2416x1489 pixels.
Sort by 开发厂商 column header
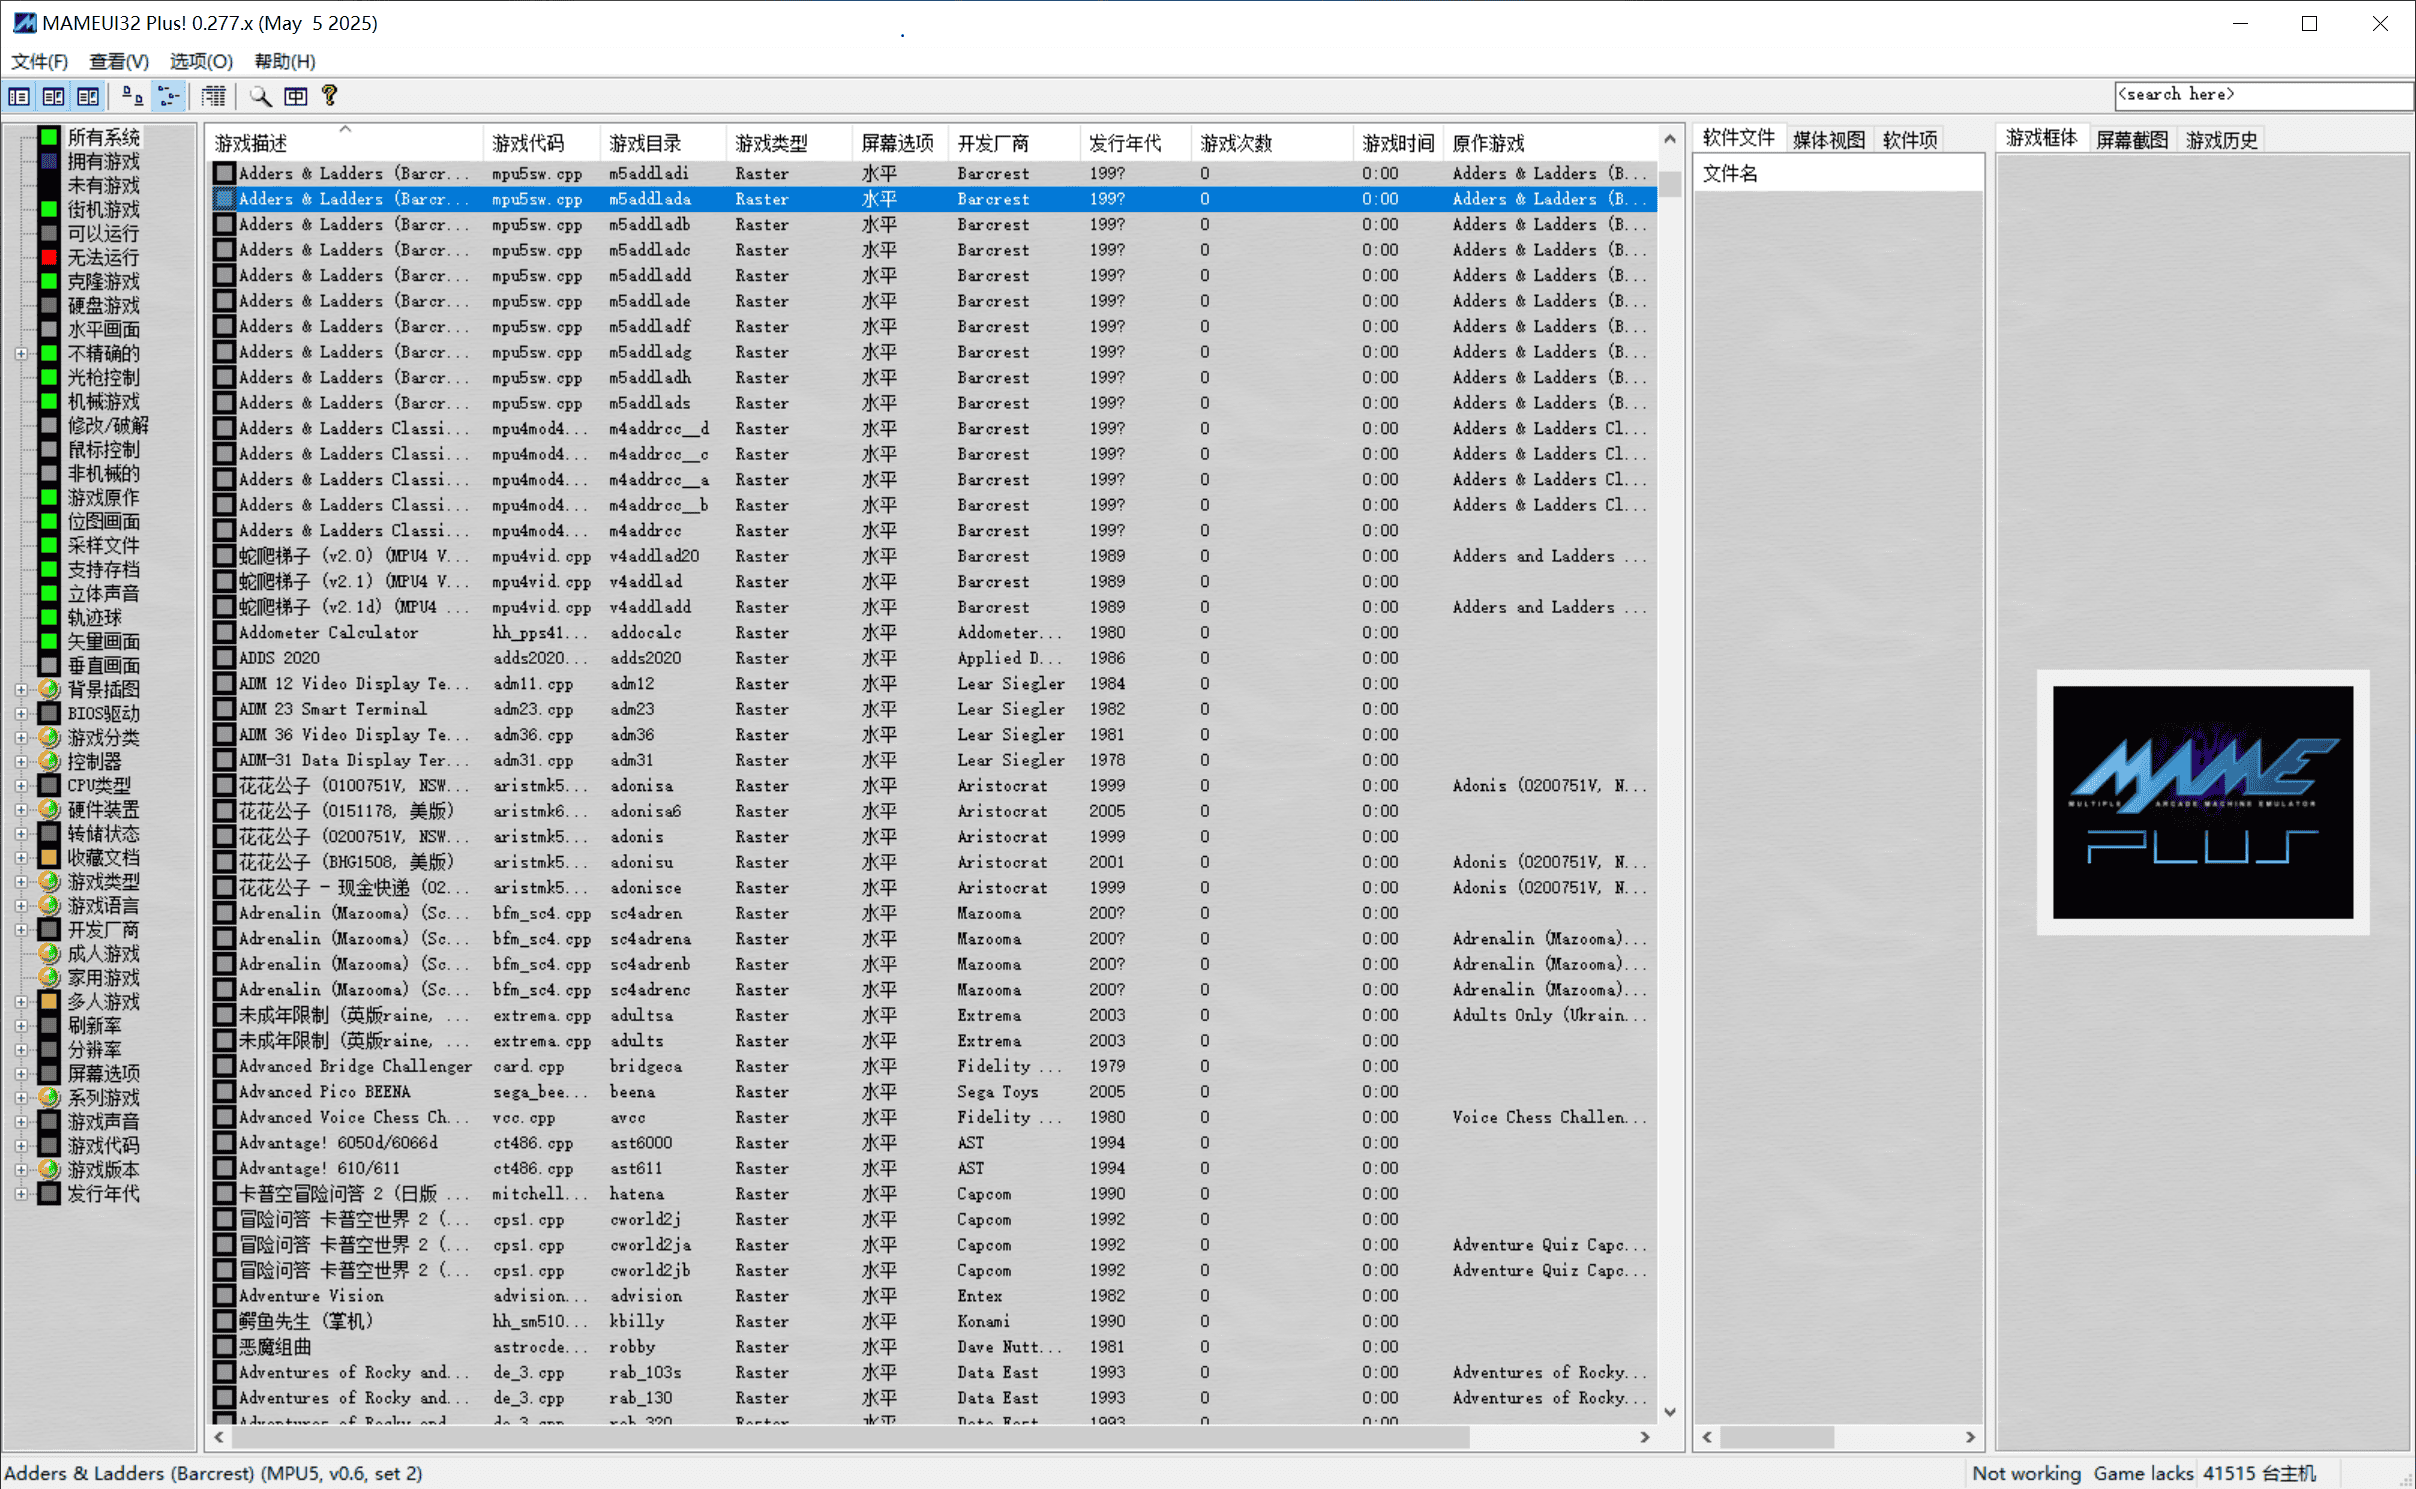pos(992,143)
